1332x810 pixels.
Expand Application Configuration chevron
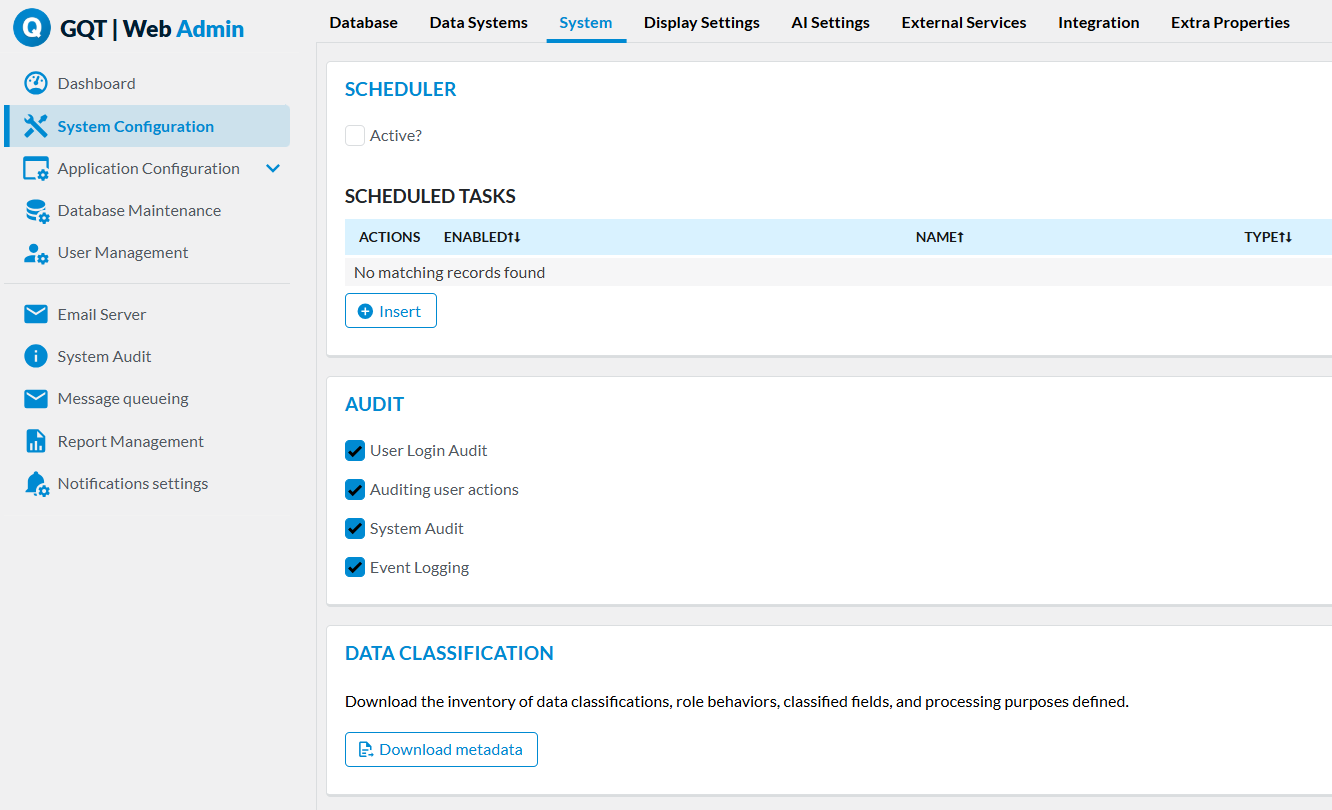coord(273,169)
